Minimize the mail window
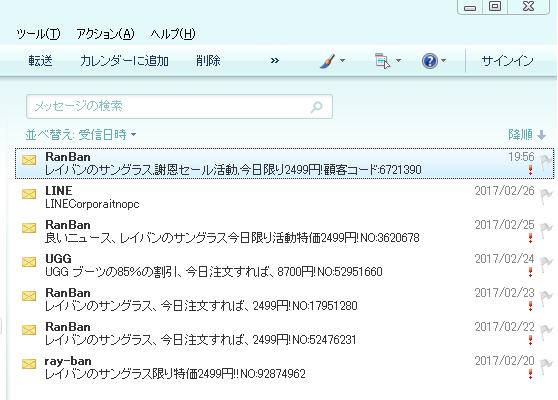The width and height of the screenshot is (558, 400). (470, 7)
